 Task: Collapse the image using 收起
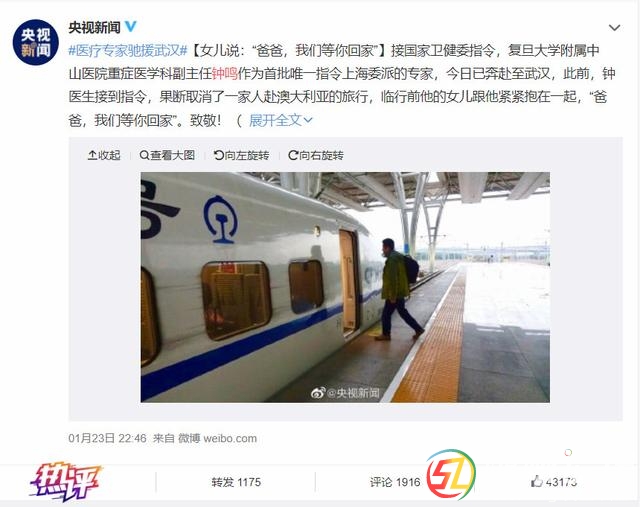tap(104, 155)
